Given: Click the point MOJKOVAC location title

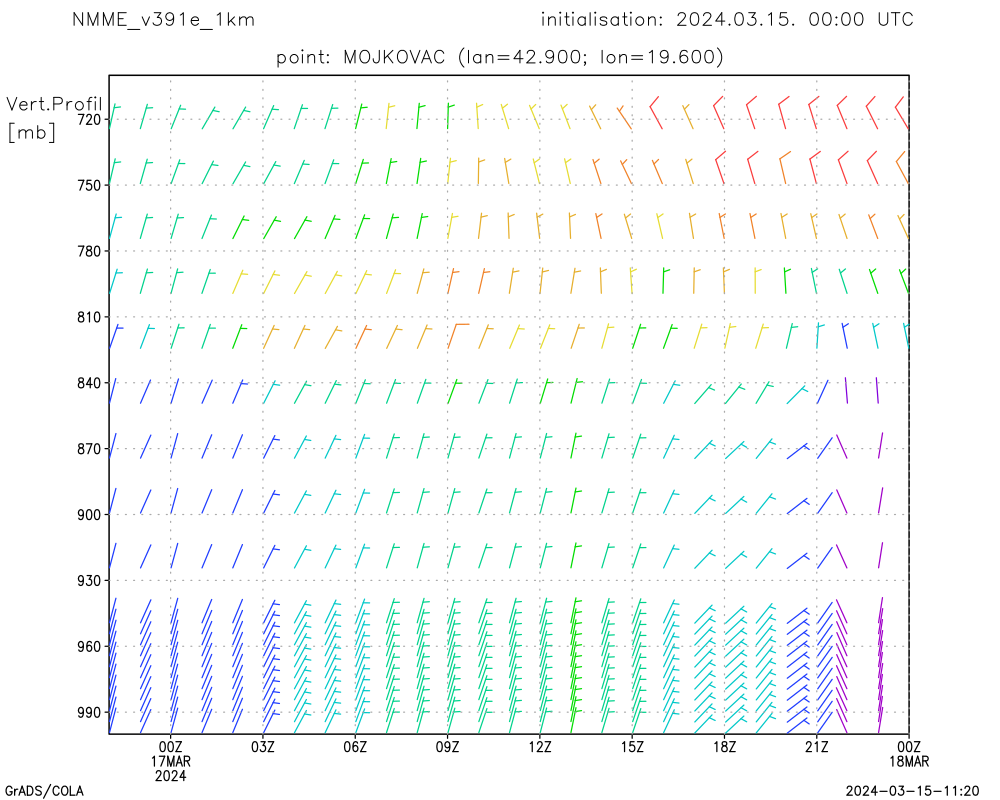Looking at the screenshot, I should (499, 57).
